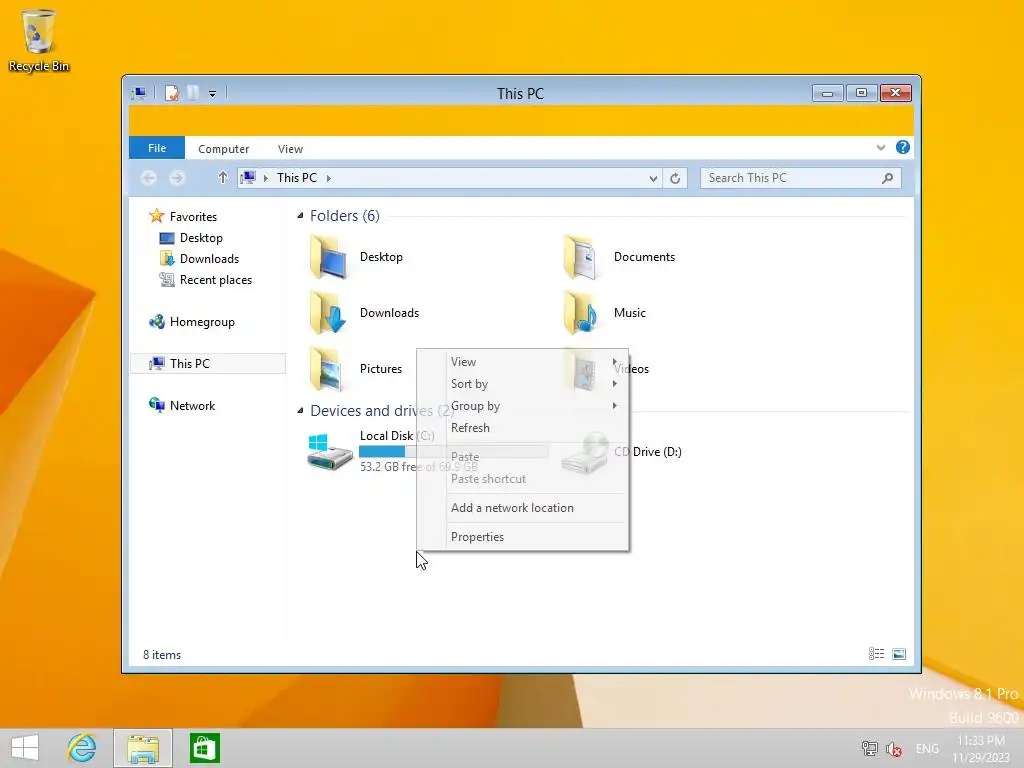The width and height of the screenshot is (1024, 768).
Task: Open the Sort by submenu
Action: click(522, 384)
